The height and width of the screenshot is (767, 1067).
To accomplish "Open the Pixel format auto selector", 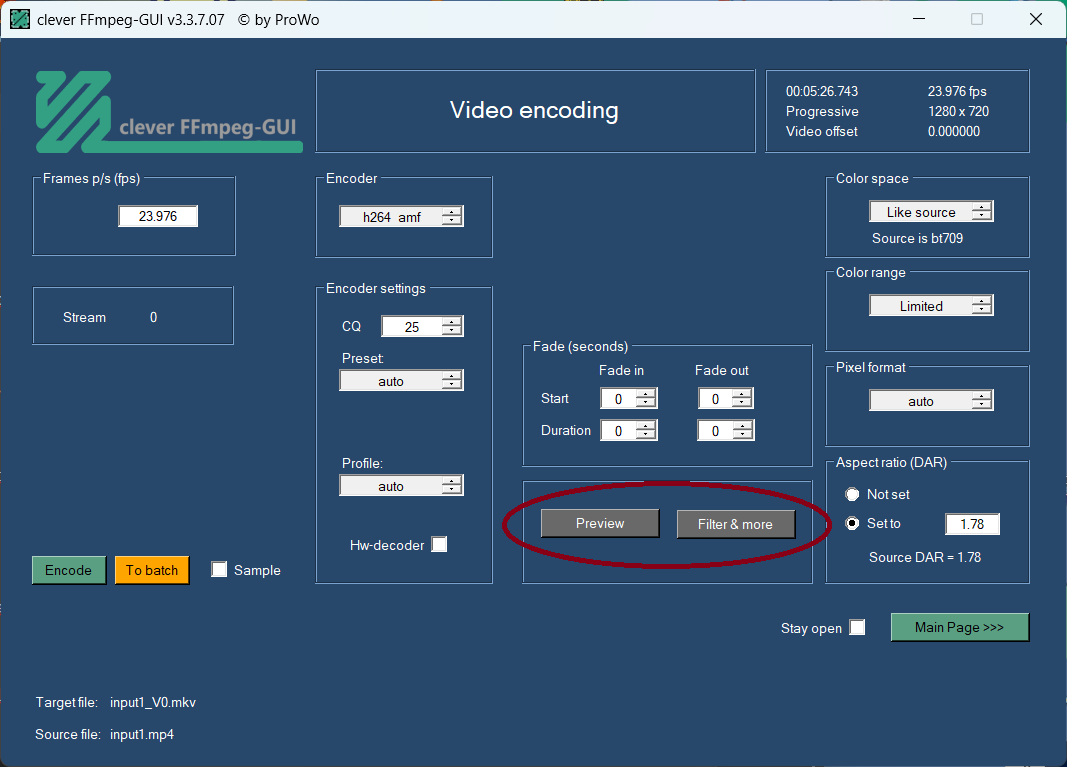I will 931,400.
